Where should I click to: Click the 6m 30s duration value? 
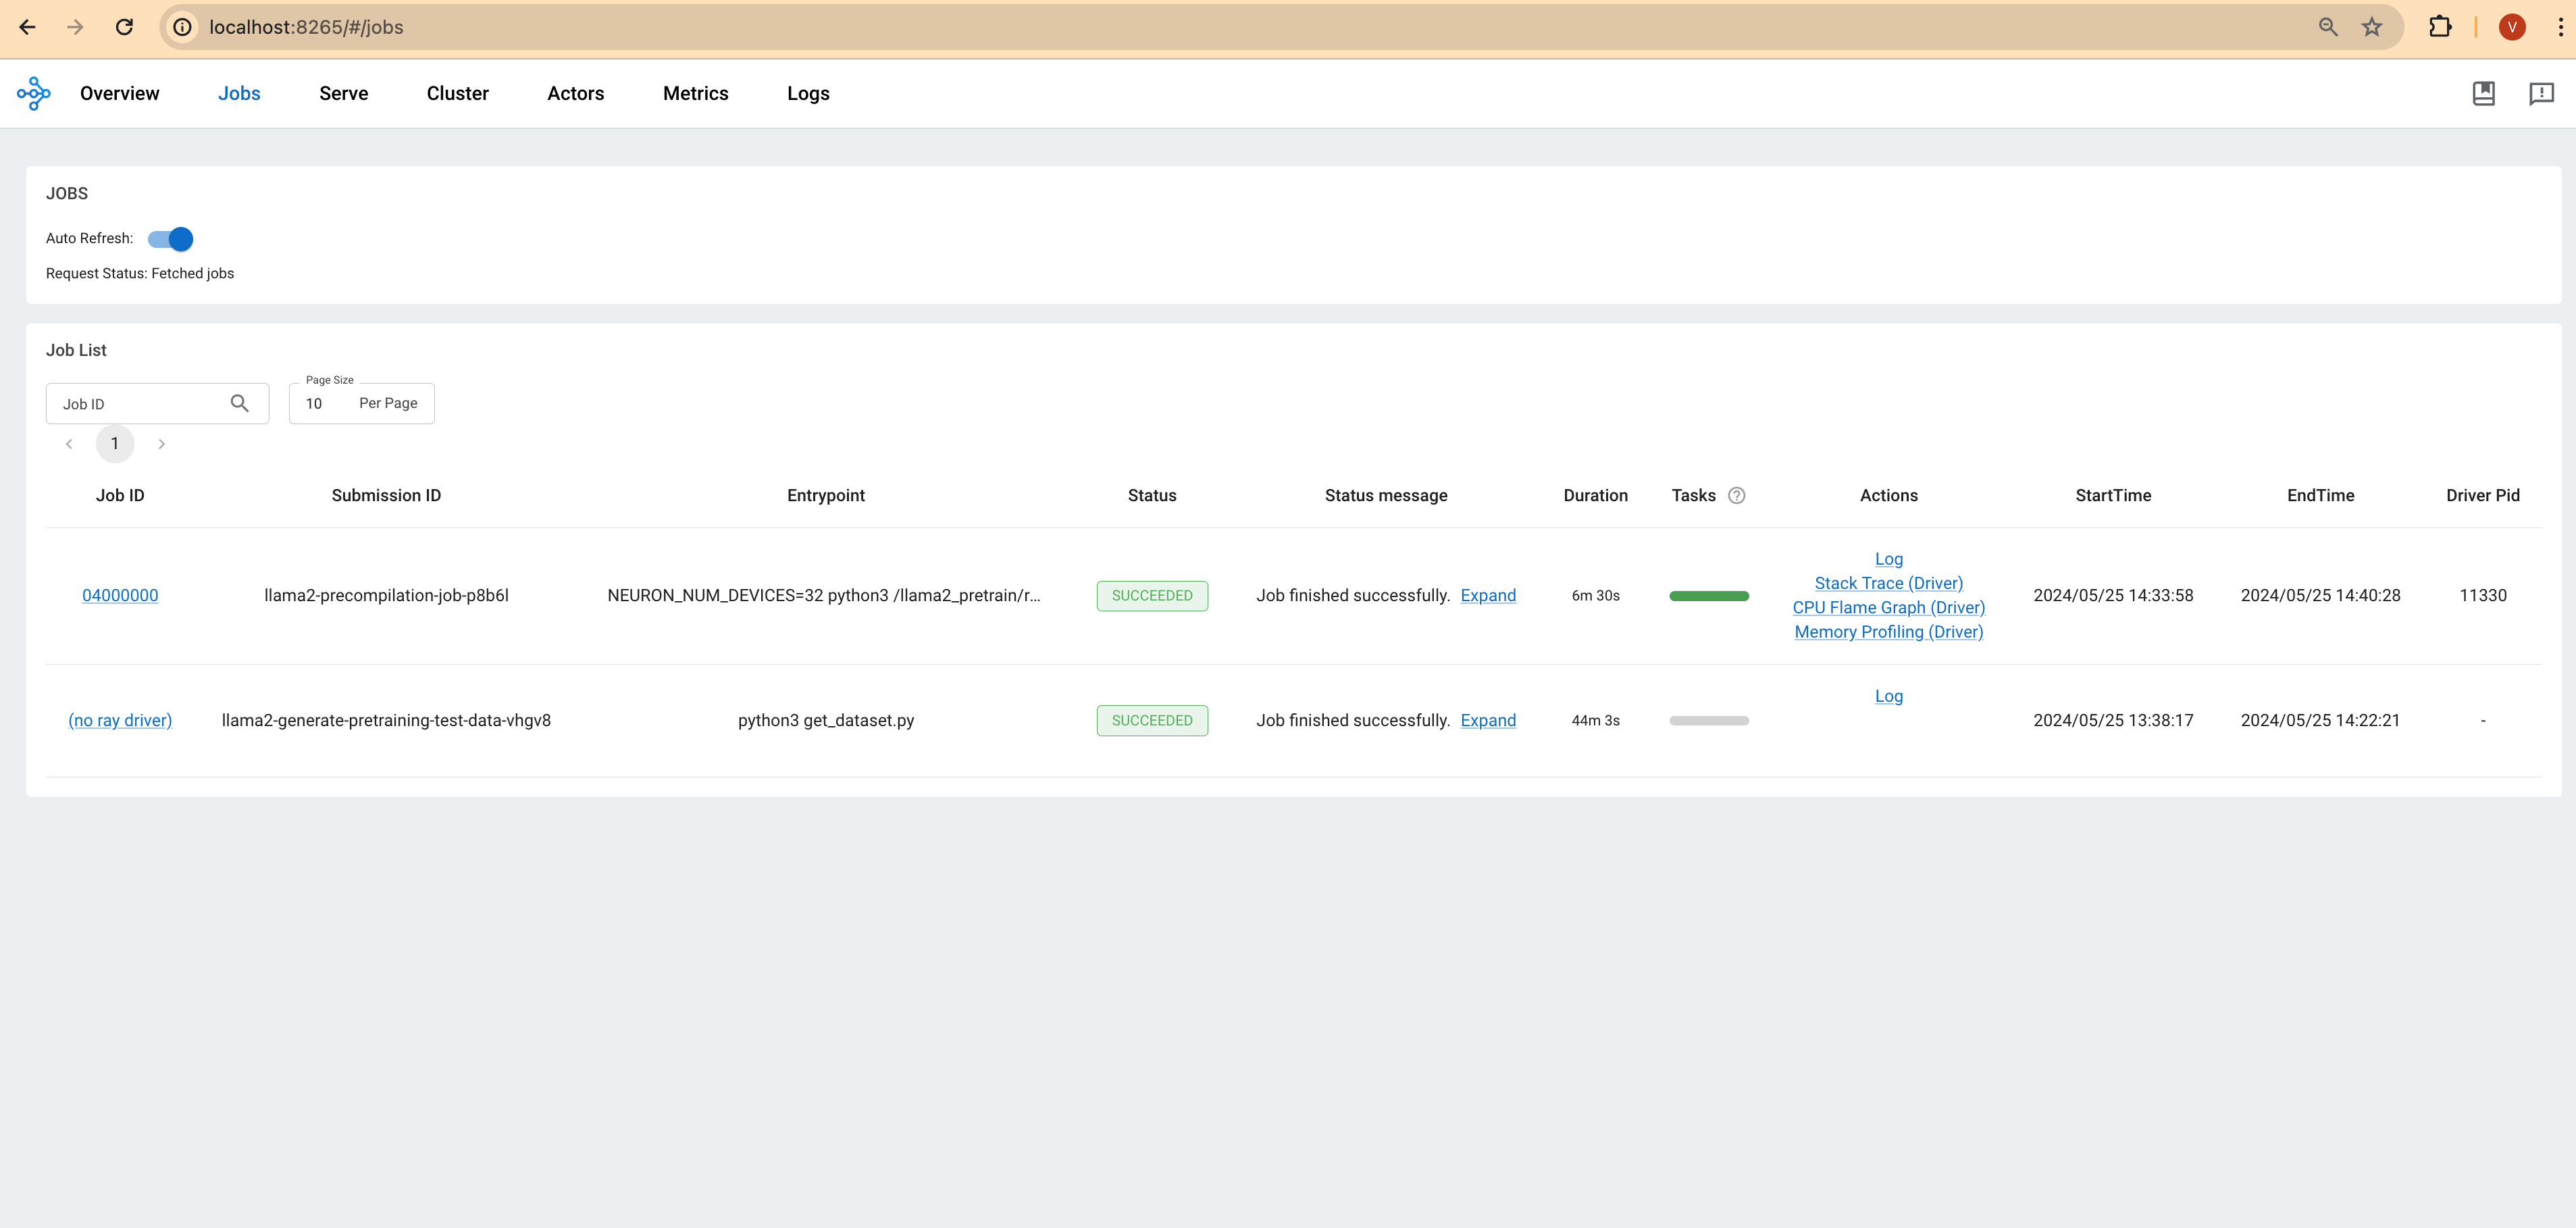point(1596,595)
